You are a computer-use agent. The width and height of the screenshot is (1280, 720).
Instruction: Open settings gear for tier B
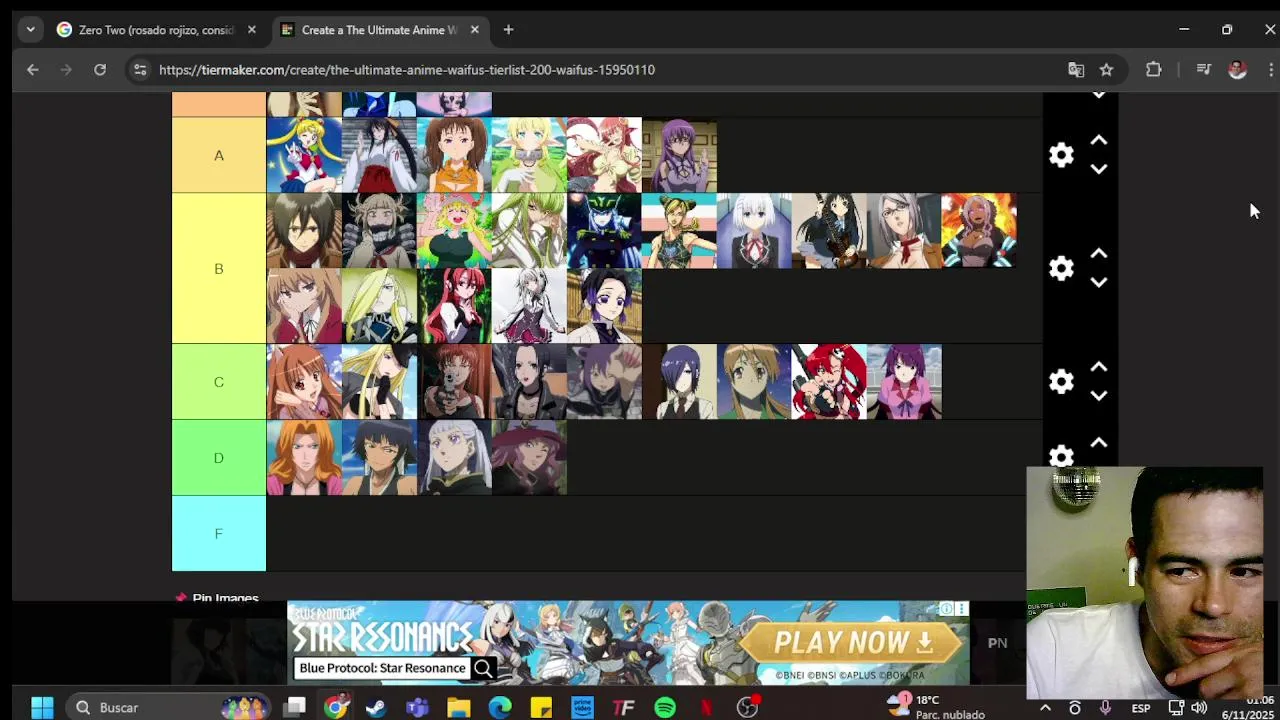[x=1061, y=268]
